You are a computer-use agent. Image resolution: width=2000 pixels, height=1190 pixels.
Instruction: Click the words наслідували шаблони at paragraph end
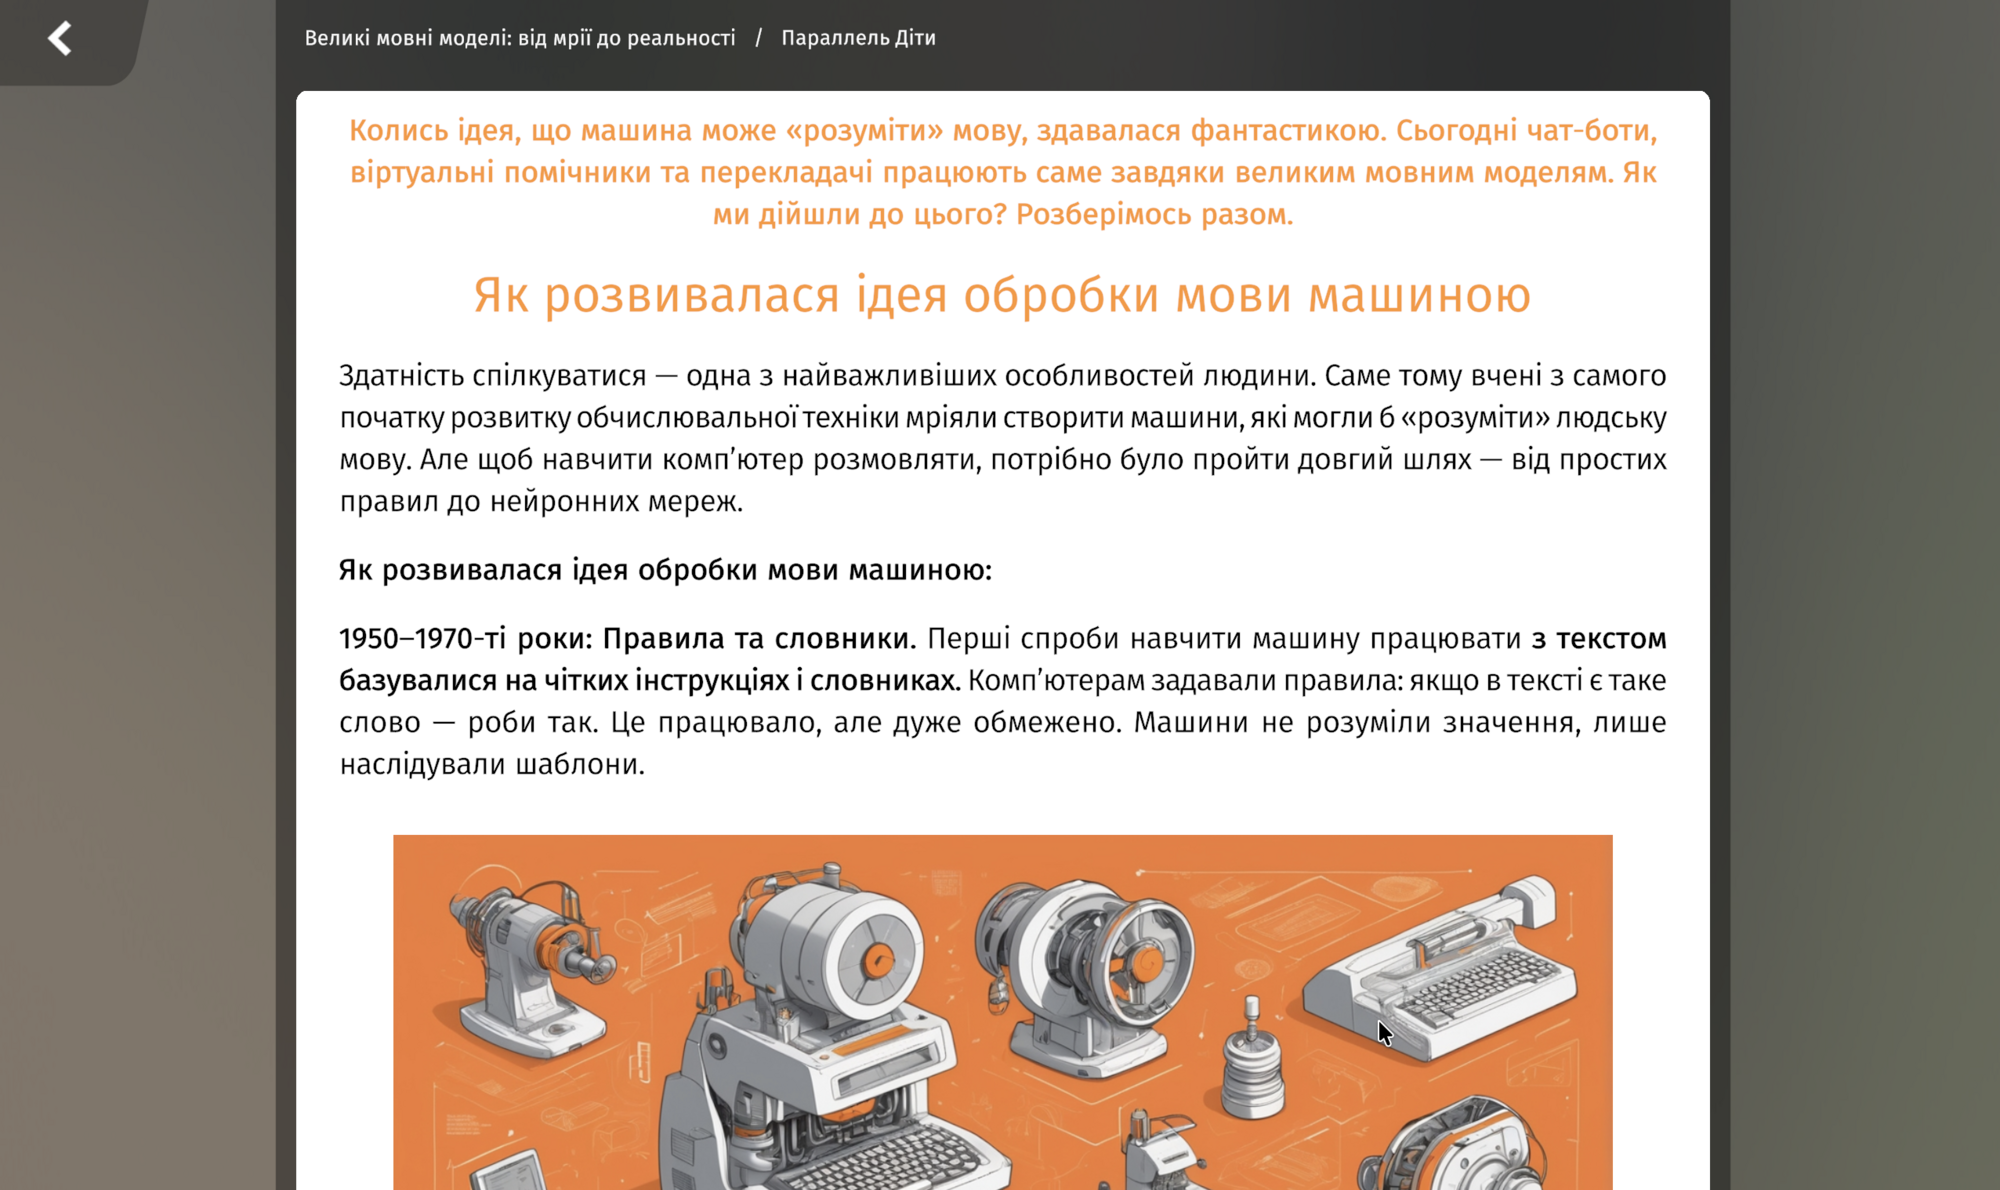[490, 763]
